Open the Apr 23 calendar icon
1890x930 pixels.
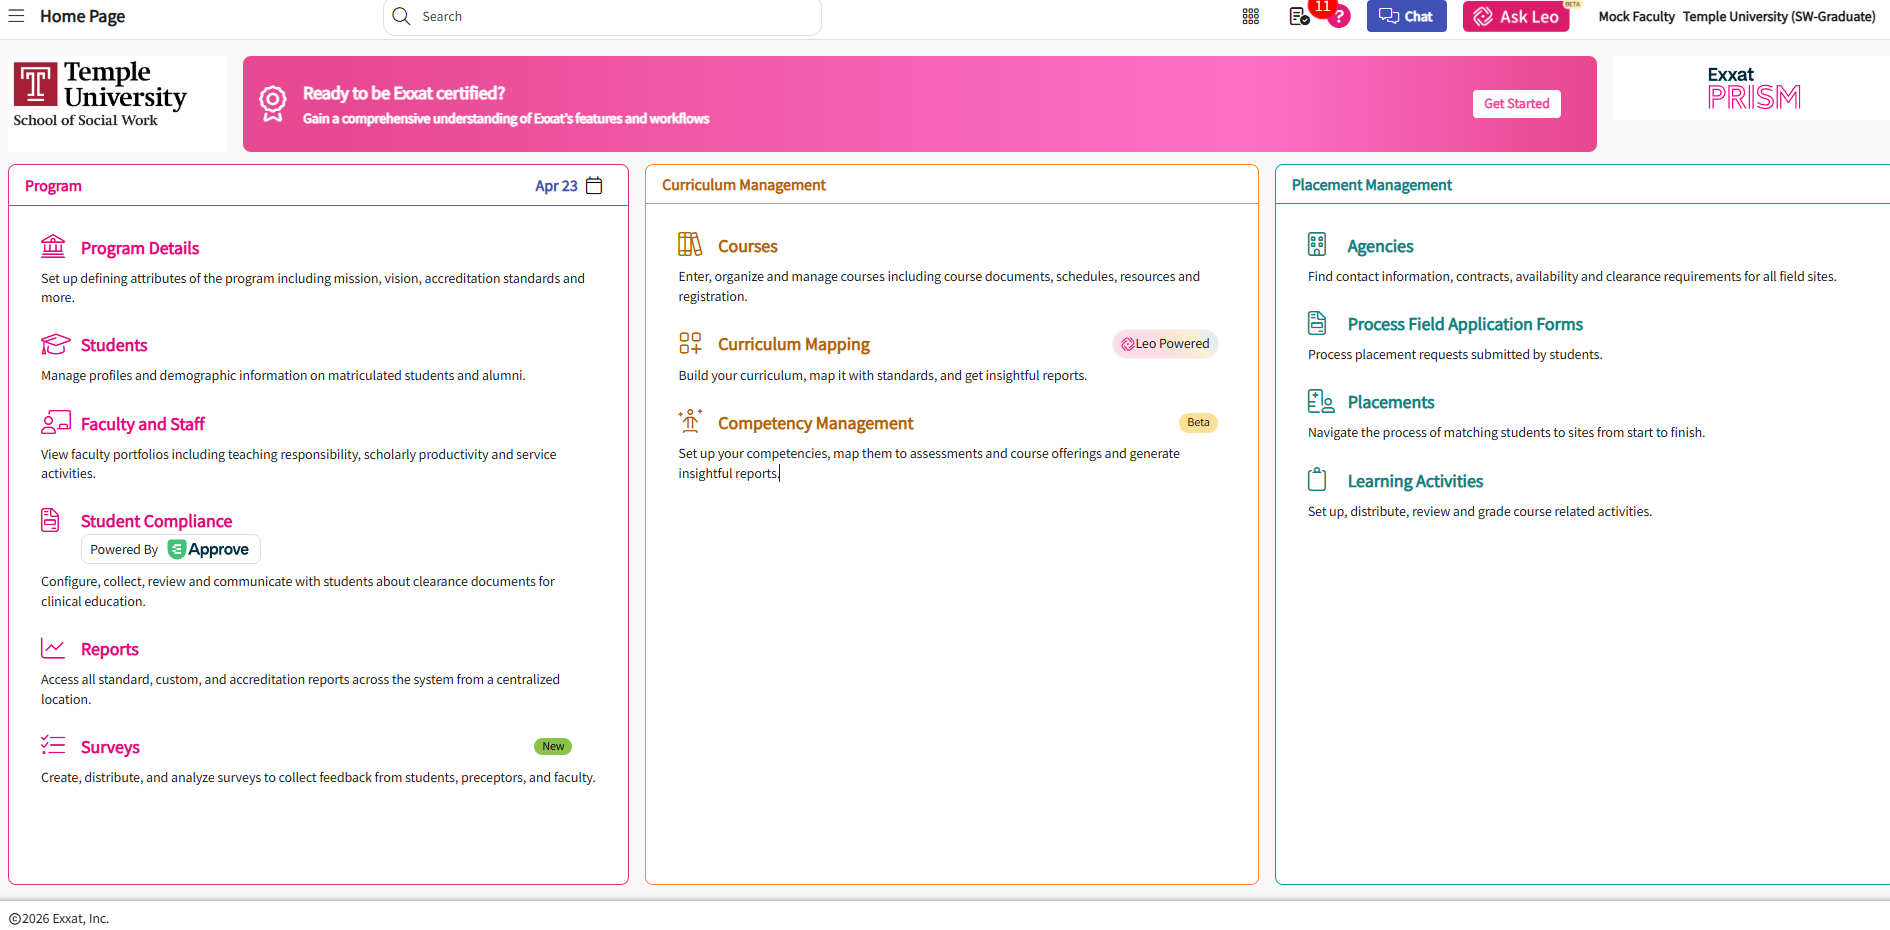click(x=594, y=186)
